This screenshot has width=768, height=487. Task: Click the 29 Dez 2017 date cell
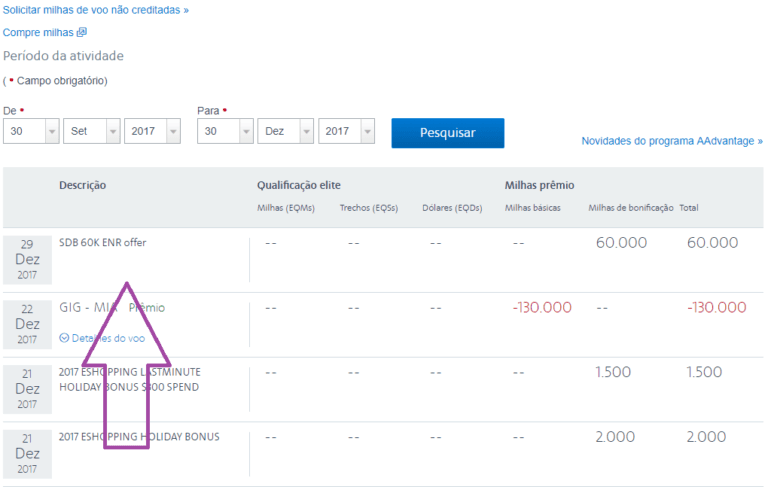click(27, 259)
